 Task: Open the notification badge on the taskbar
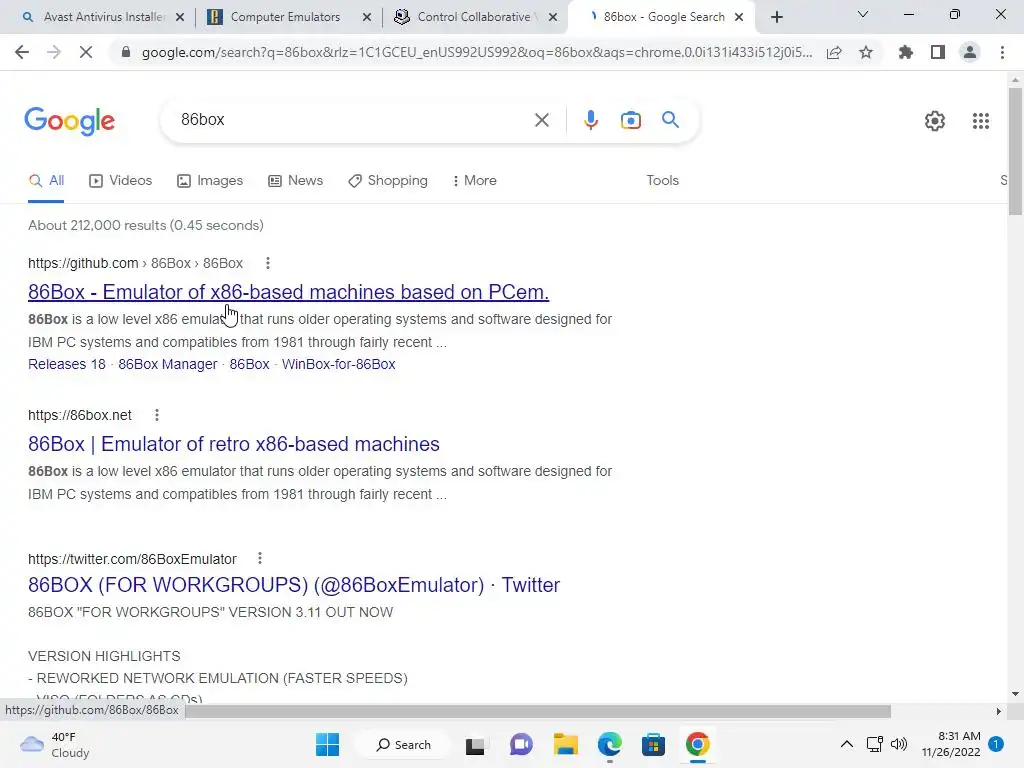996,744
